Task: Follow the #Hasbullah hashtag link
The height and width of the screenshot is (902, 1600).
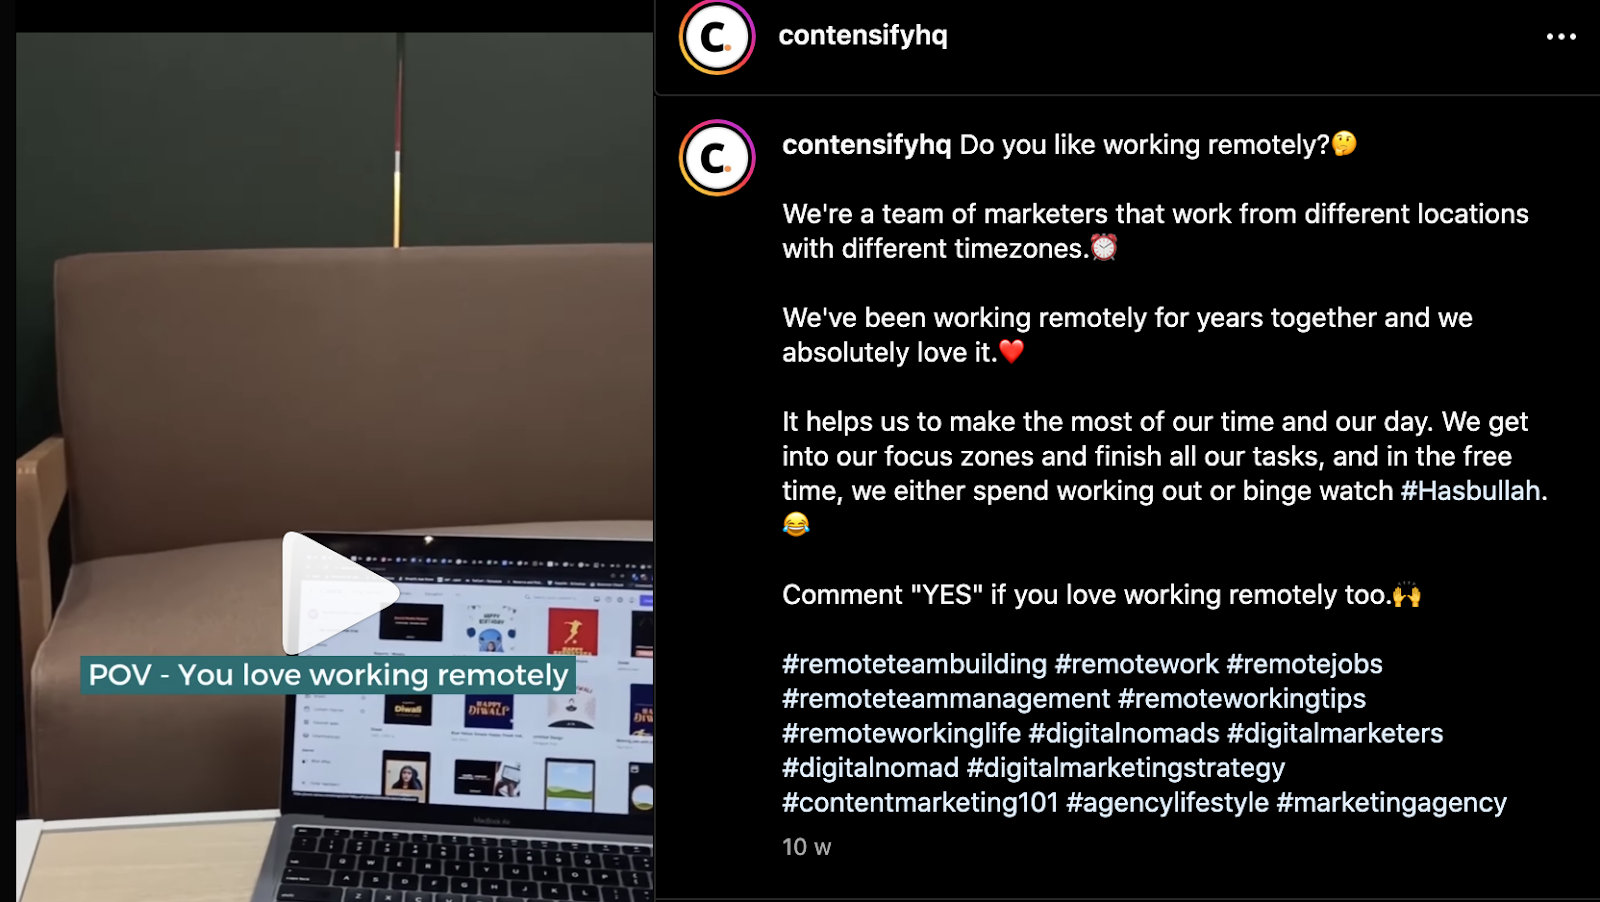Action: [1470, 491]
